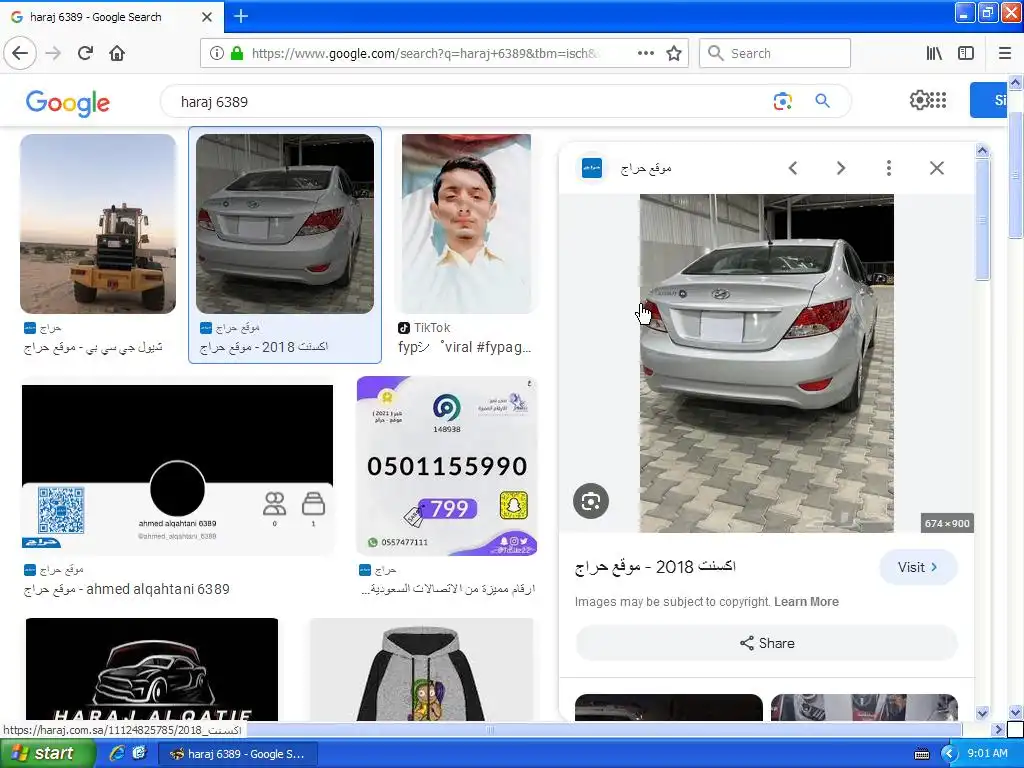Open the Learn More copyright link
This screenshot has width=1024, height=768.
[807, 601]
